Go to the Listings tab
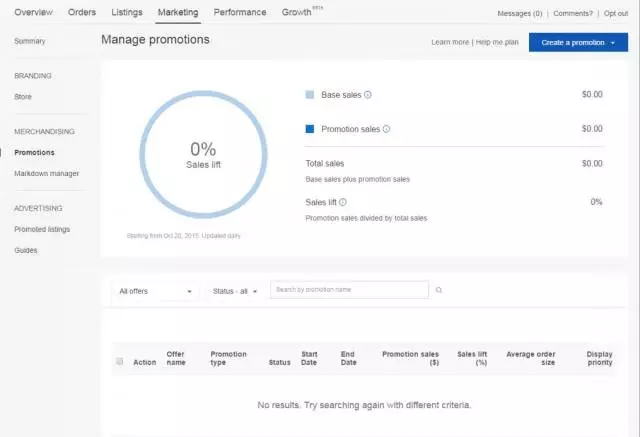Viewport: 640px width, 437px height. [126, 13]
